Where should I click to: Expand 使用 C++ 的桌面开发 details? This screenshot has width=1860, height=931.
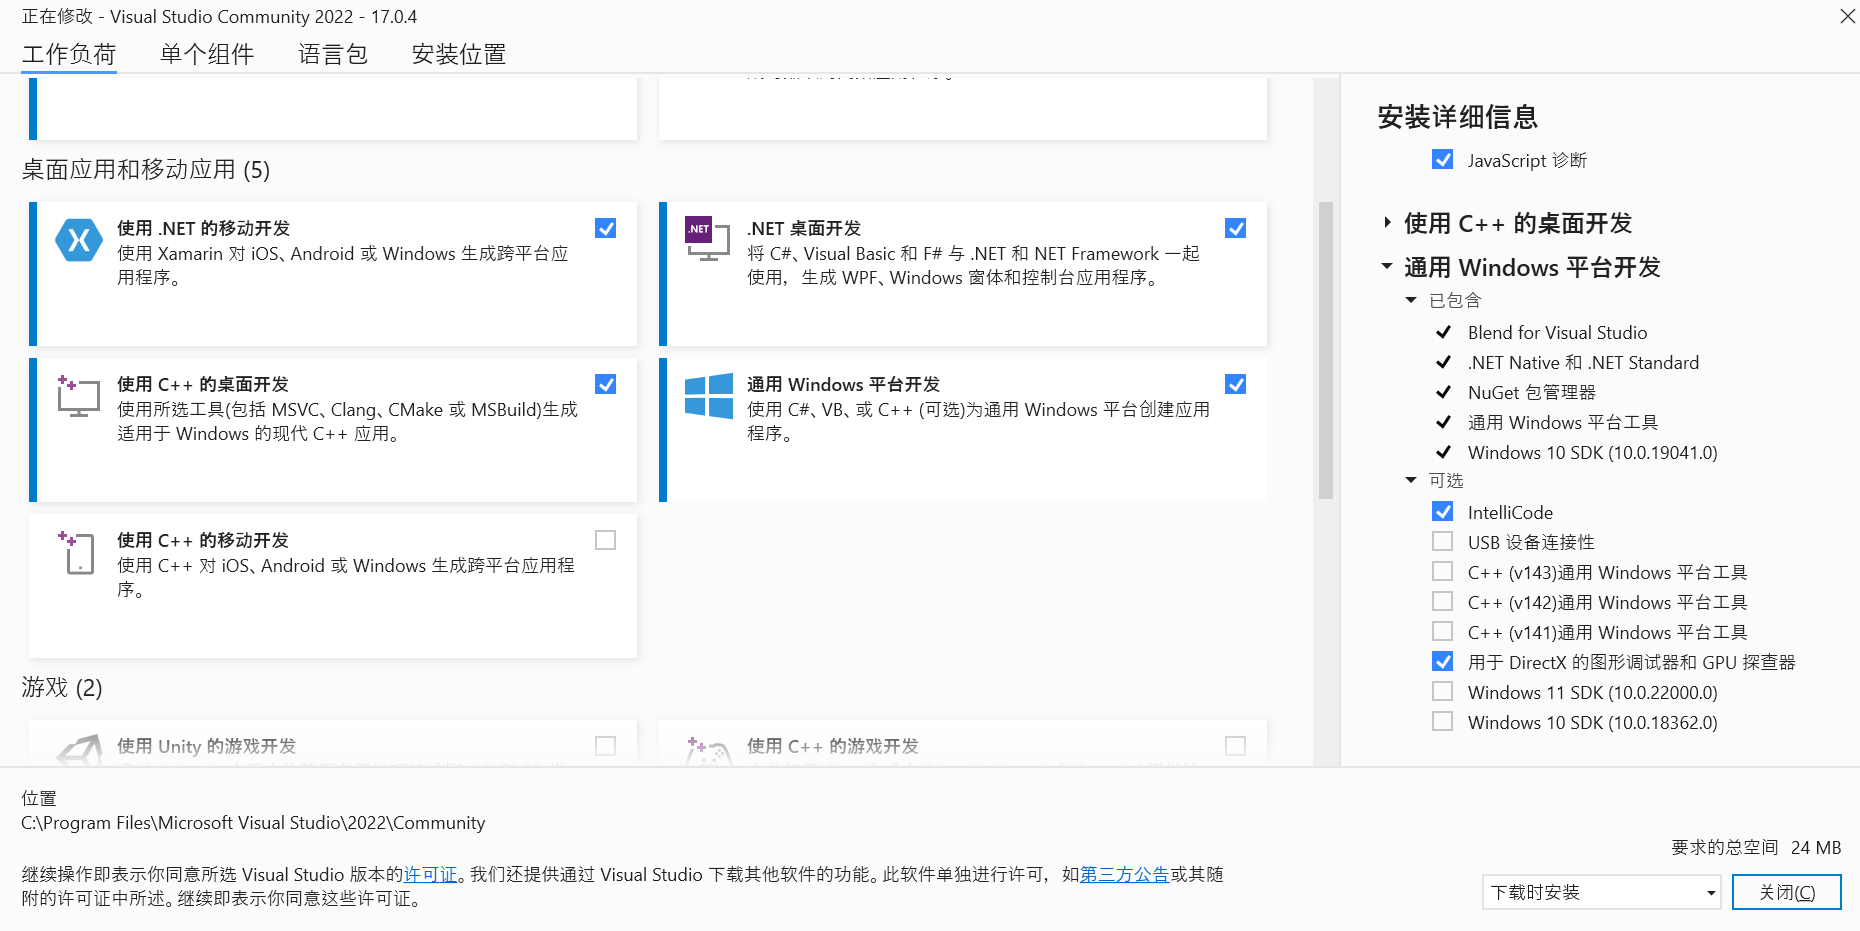1387,223
